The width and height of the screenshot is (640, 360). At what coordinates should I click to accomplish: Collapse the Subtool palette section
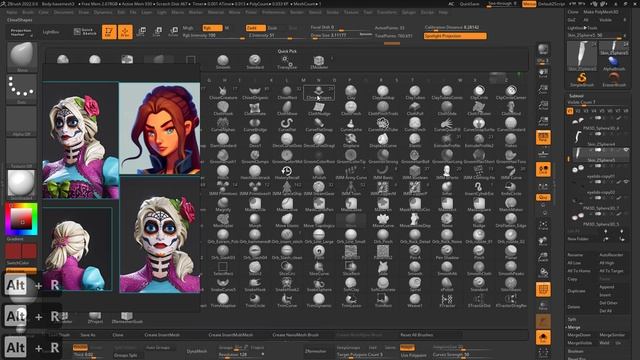[x=576, y=96]
